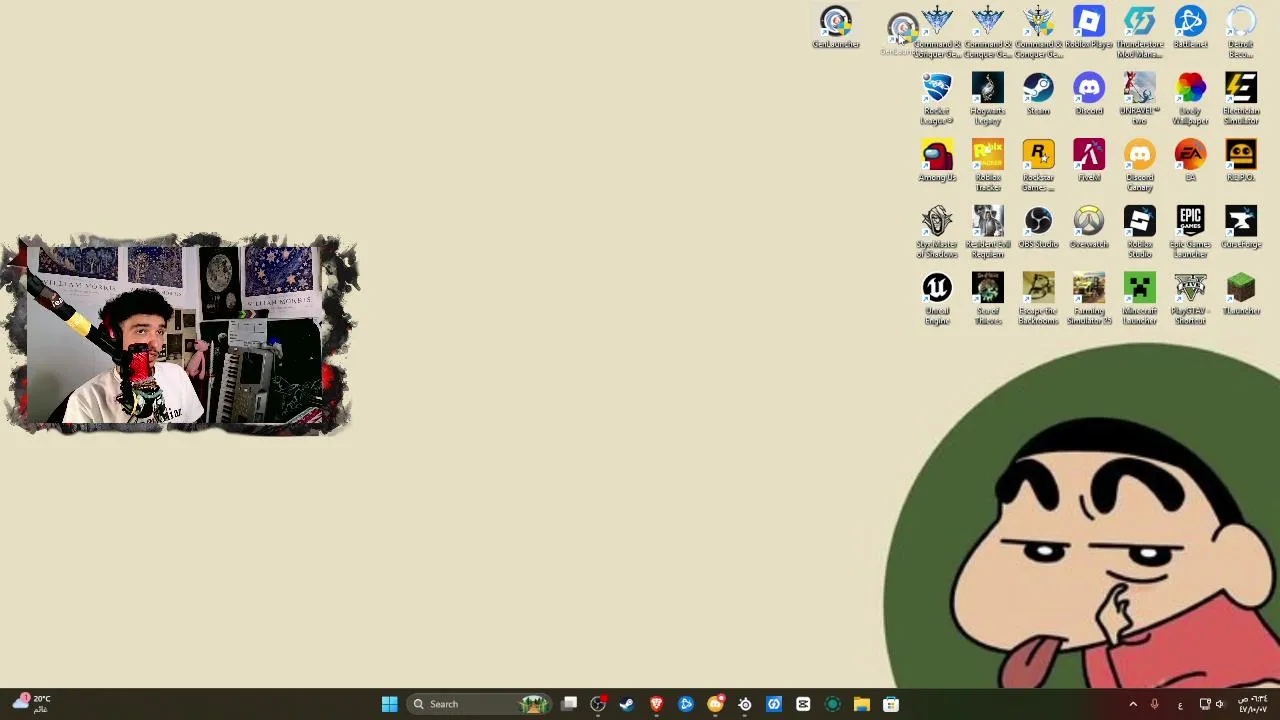Open the orange Discord Canary desktop icon
Viewport: 1280px width, 720px height.
point(1140,165)
